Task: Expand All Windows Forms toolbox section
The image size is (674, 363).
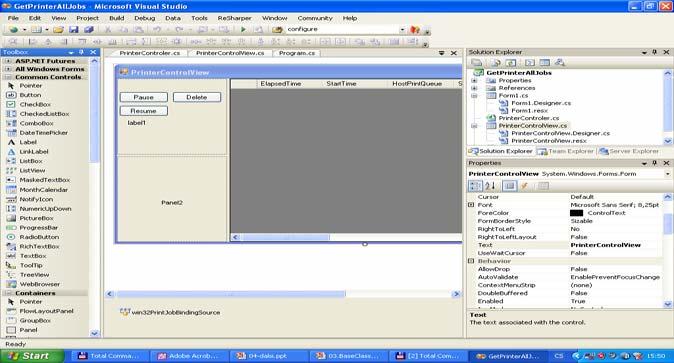Action: pos(8,69)
